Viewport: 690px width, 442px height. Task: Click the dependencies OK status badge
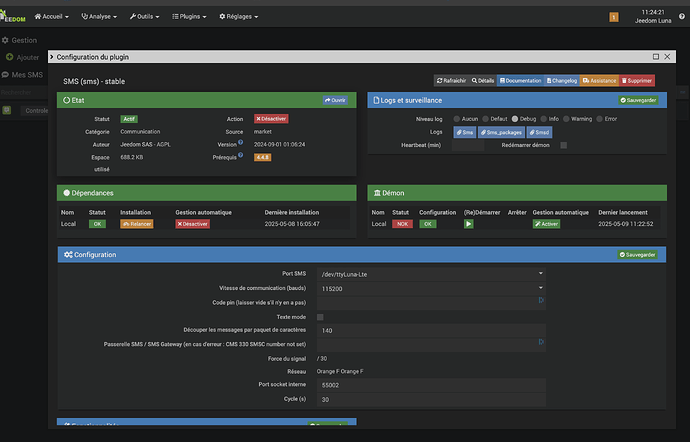pyautogui.click(x=97, y=224)
